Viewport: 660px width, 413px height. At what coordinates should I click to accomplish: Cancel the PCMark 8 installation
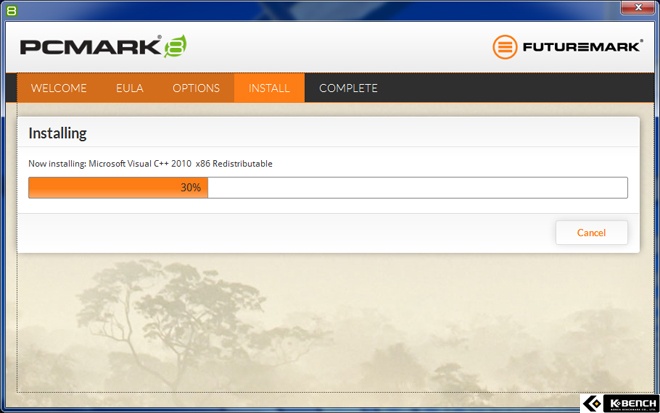[591, 232]
